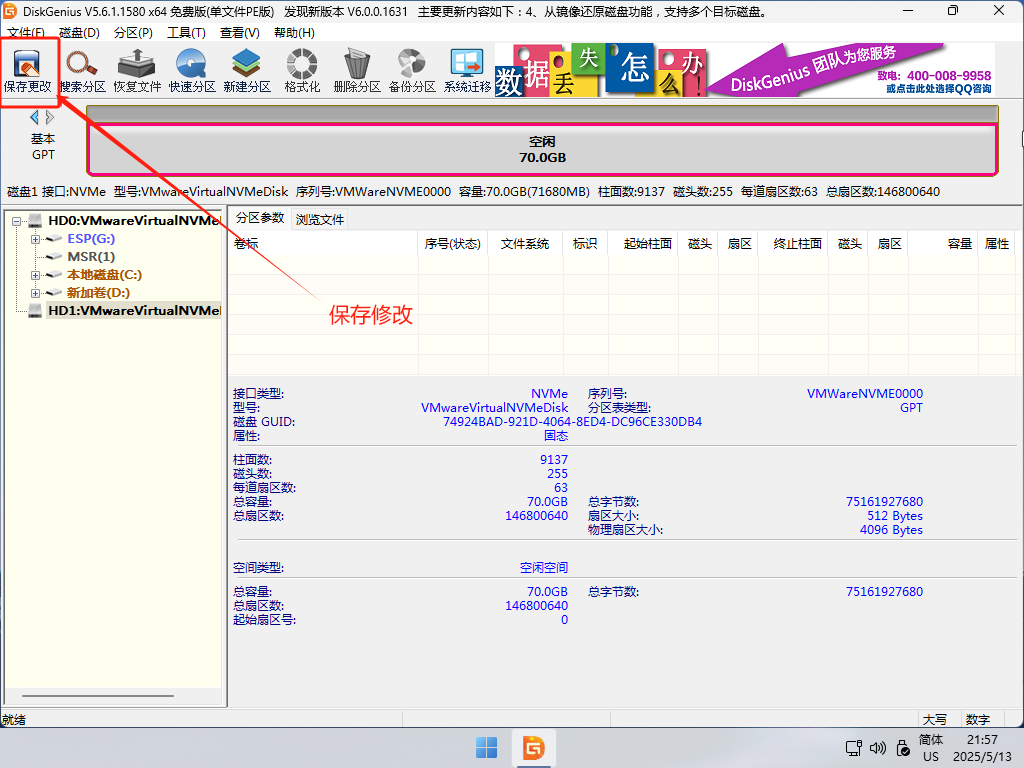Open the Windows Start button
The image size is (1024, 768).
point(486,748)
